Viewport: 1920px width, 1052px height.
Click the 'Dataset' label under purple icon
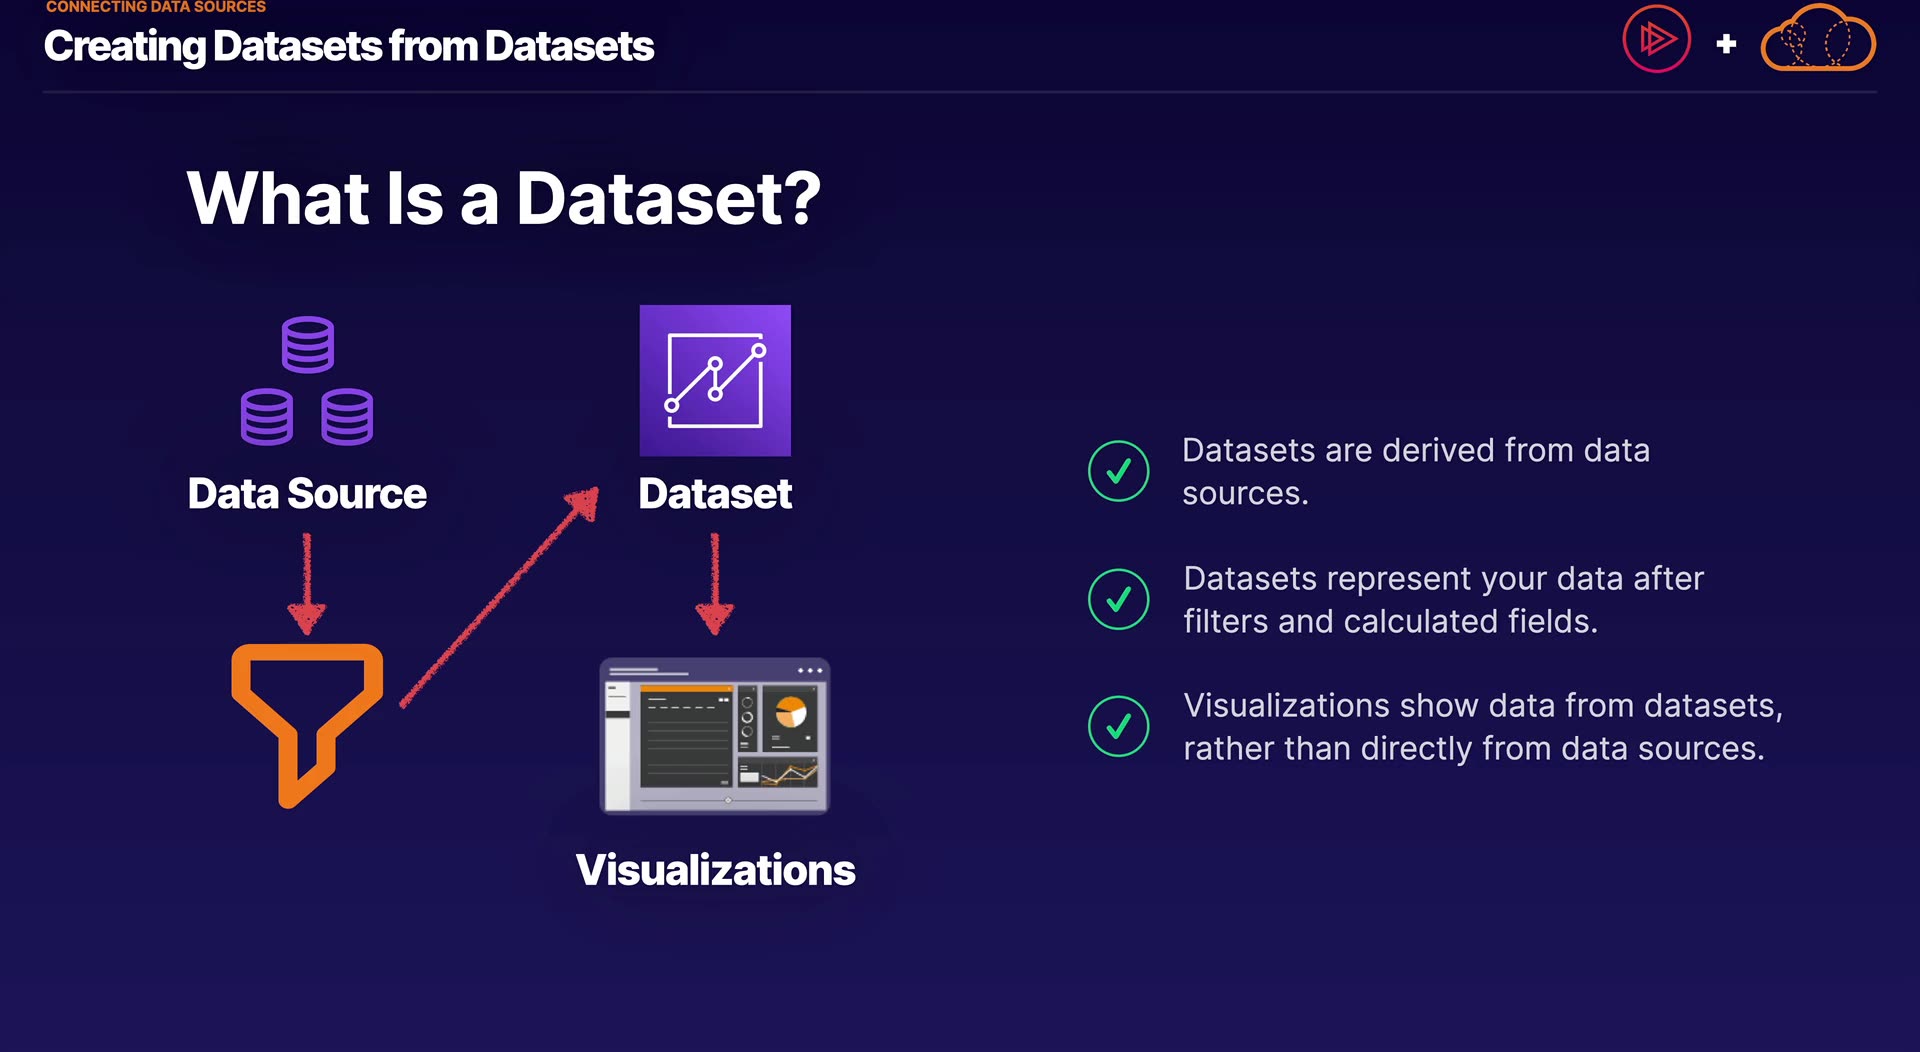pos(715,494)
